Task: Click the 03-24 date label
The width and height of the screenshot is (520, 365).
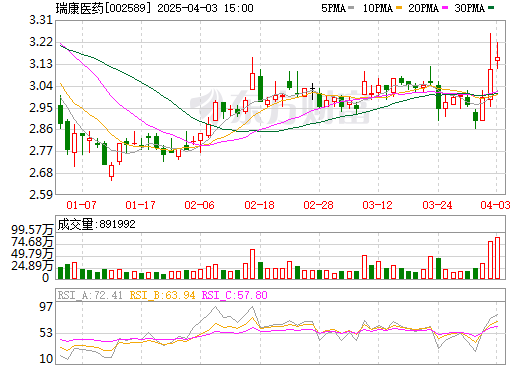Action: [437, 205]
